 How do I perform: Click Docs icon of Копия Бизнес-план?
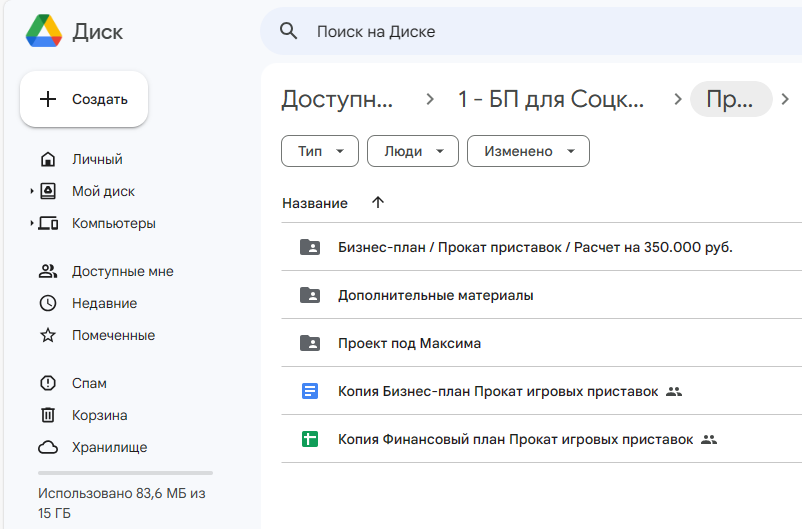pyautogui.click(x=310, y=391)
